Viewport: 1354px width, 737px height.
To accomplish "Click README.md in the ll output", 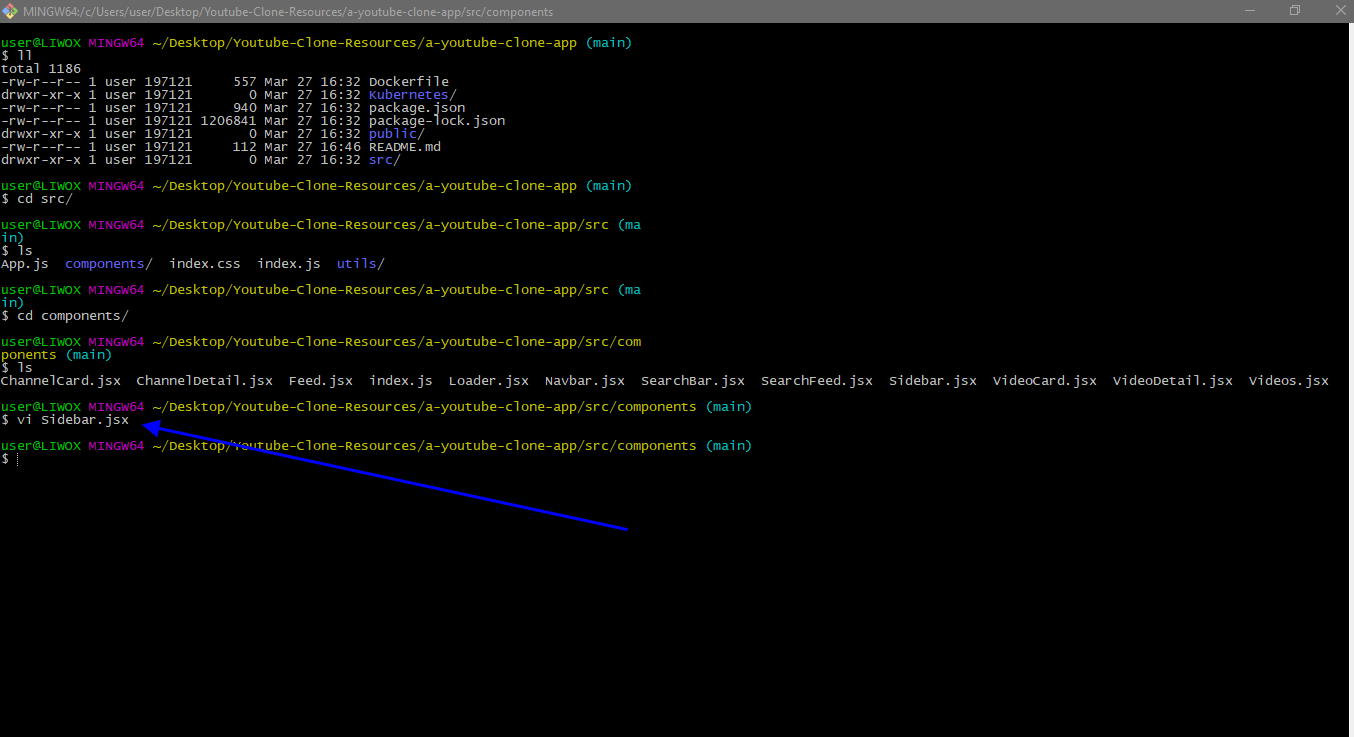I will tap(404, 147).
